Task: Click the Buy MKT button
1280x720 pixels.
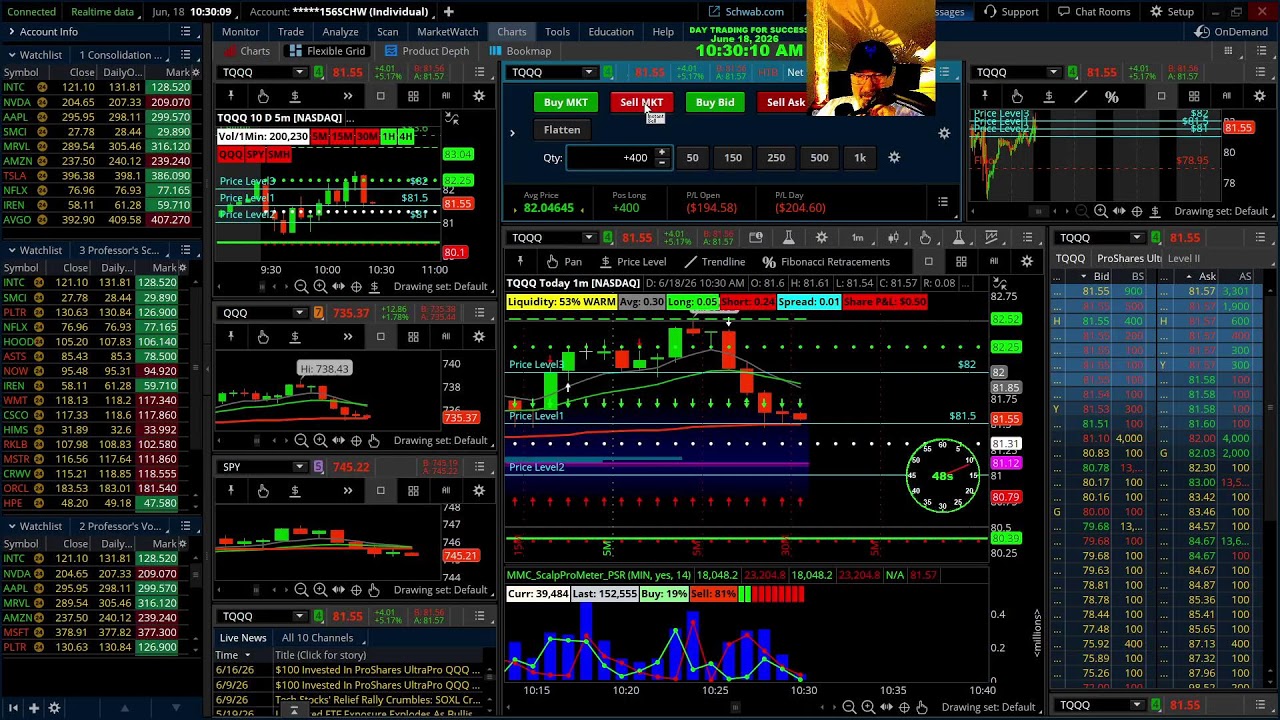Action: pos(565,102)
